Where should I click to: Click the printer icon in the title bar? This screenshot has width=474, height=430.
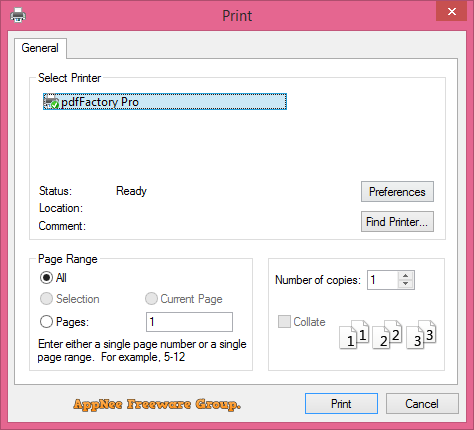pyautogui.click(x=18, y=15)
